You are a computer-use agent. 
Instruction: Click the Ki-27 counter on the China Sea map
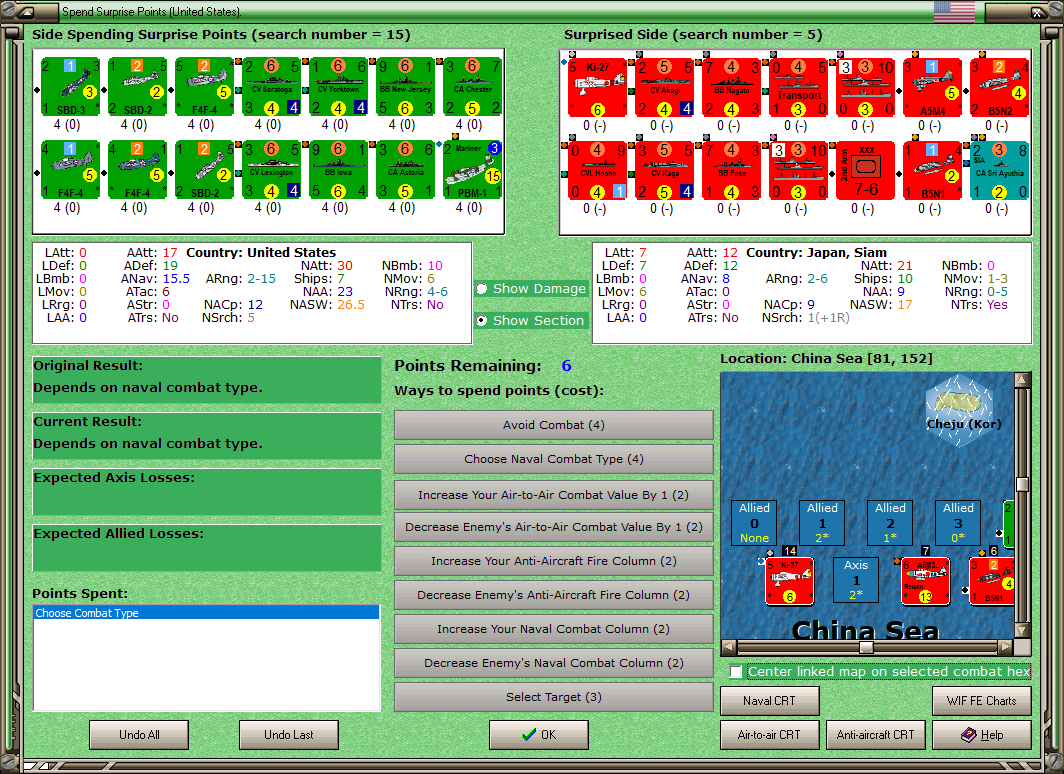click(790, 581)
